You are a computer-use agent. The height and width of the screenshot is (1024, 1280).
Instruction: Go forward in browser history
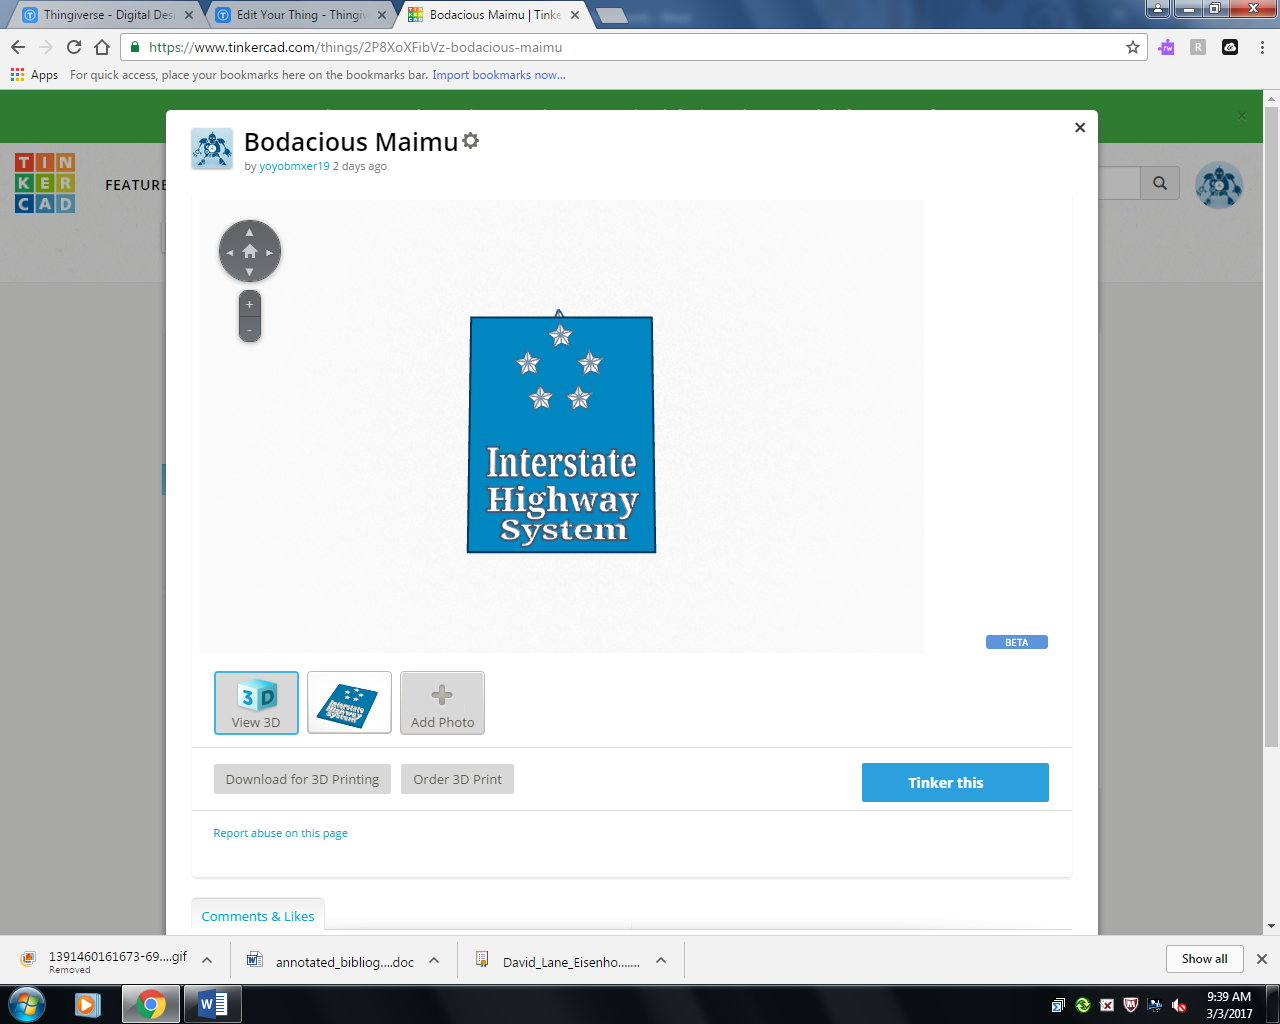tap(46, 47)
